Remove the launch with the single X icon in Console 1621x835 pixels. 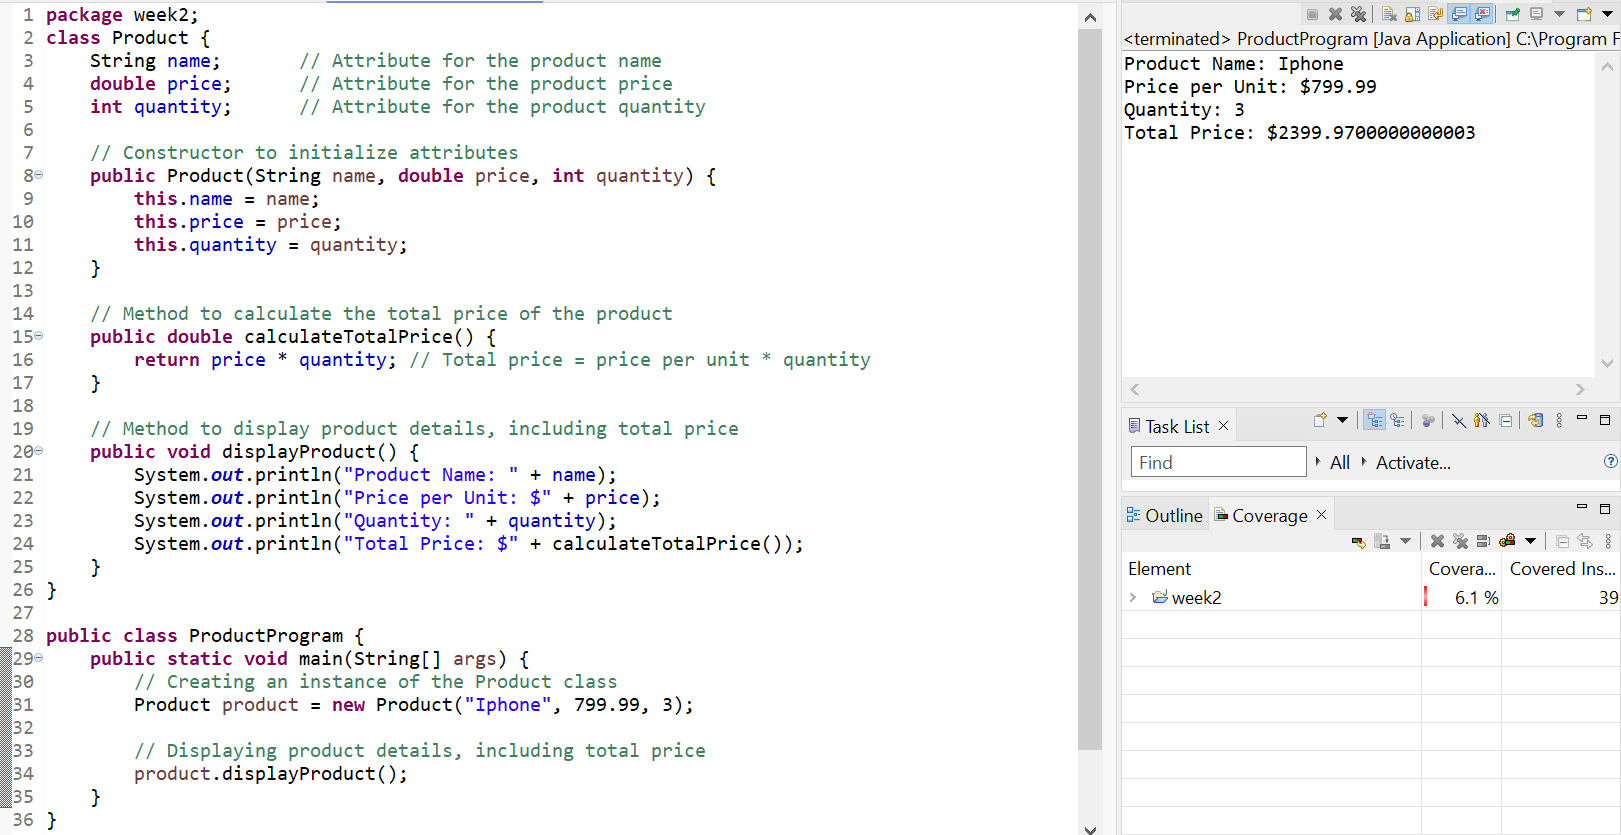click(x=1335, y=14)
